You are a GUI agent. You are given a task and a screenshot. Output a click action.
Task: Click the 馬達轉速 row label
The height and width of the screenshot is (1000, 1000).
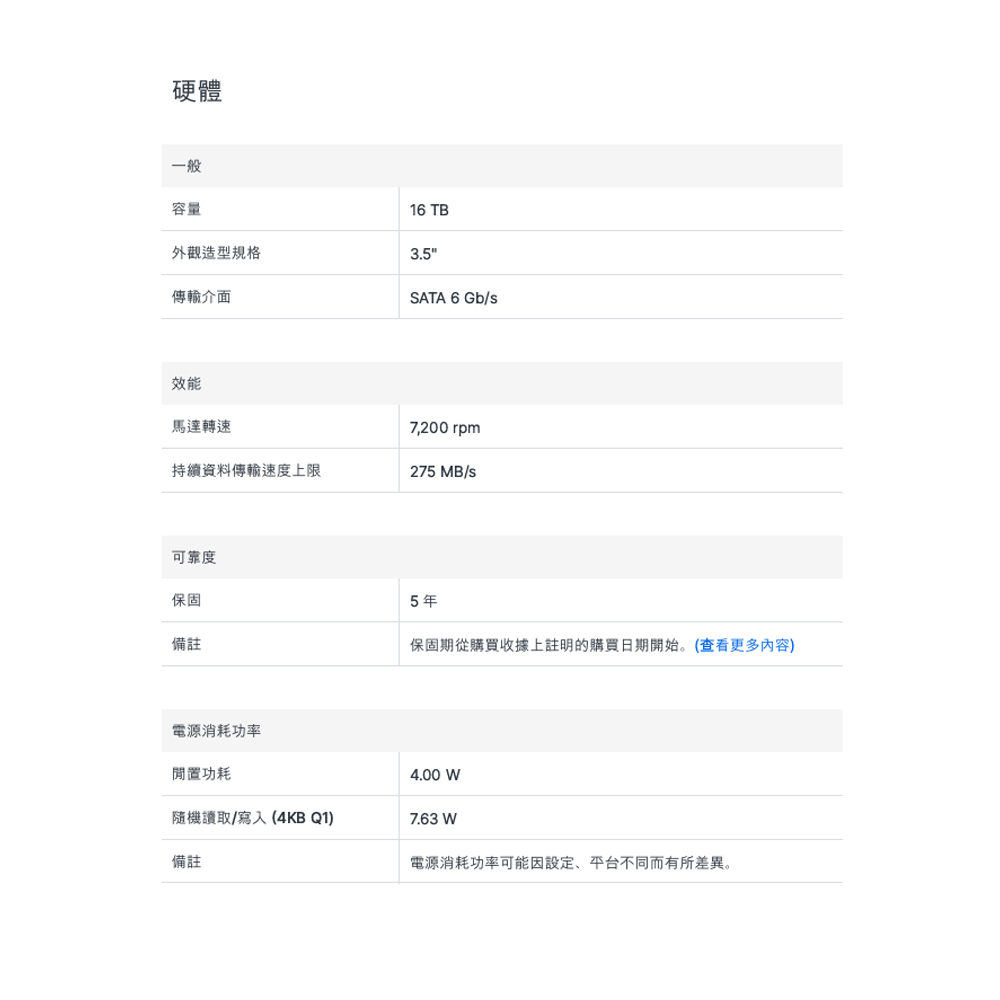coord(201,427)
